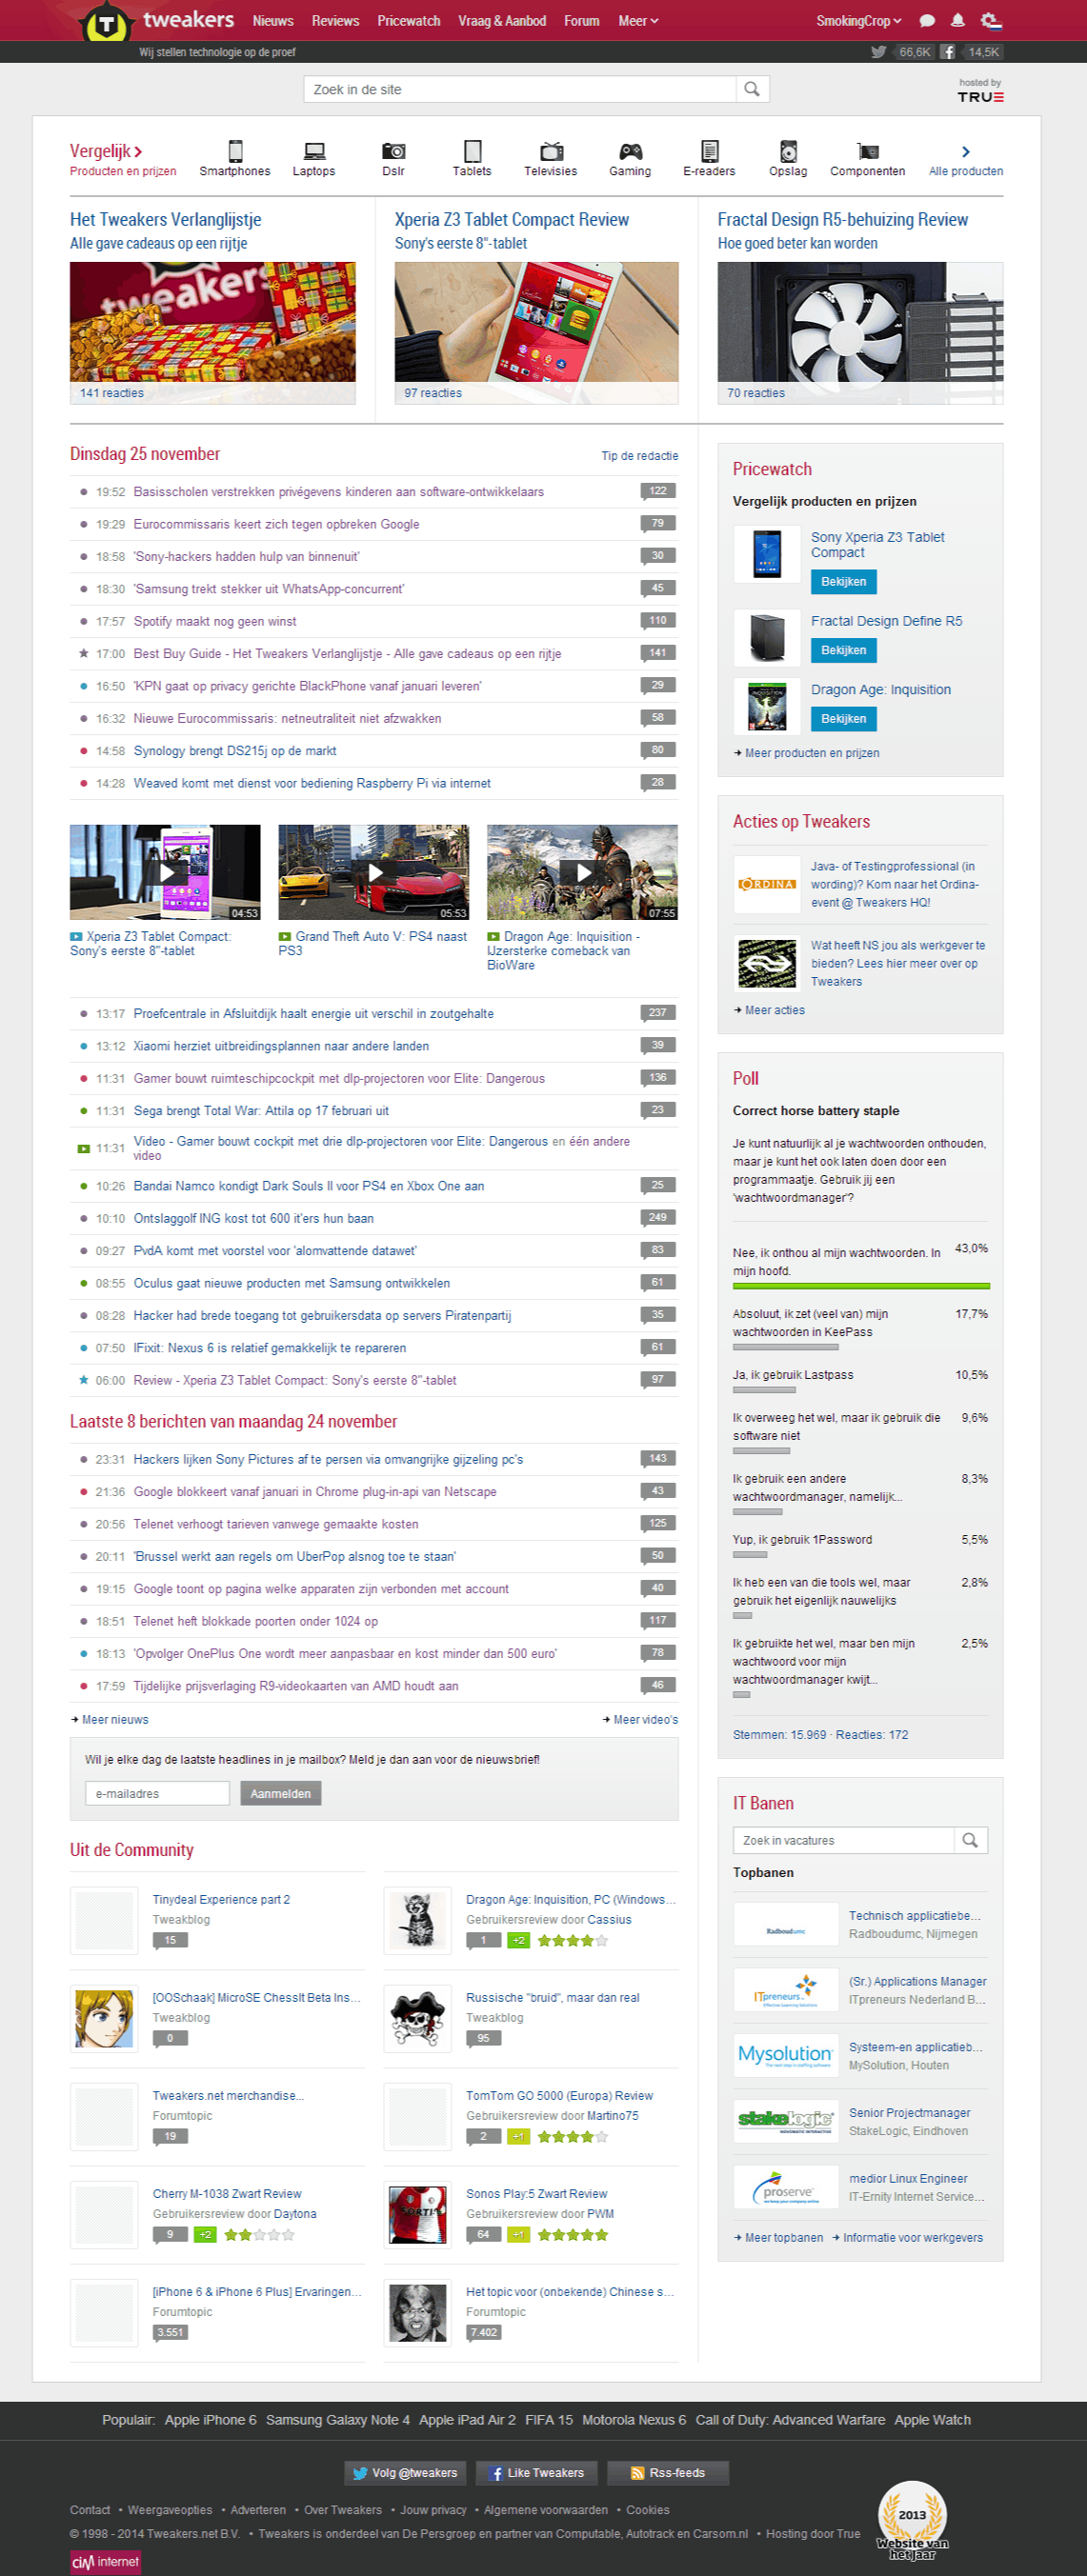Open the Senior Projectmanager job link

[909, 2112]
